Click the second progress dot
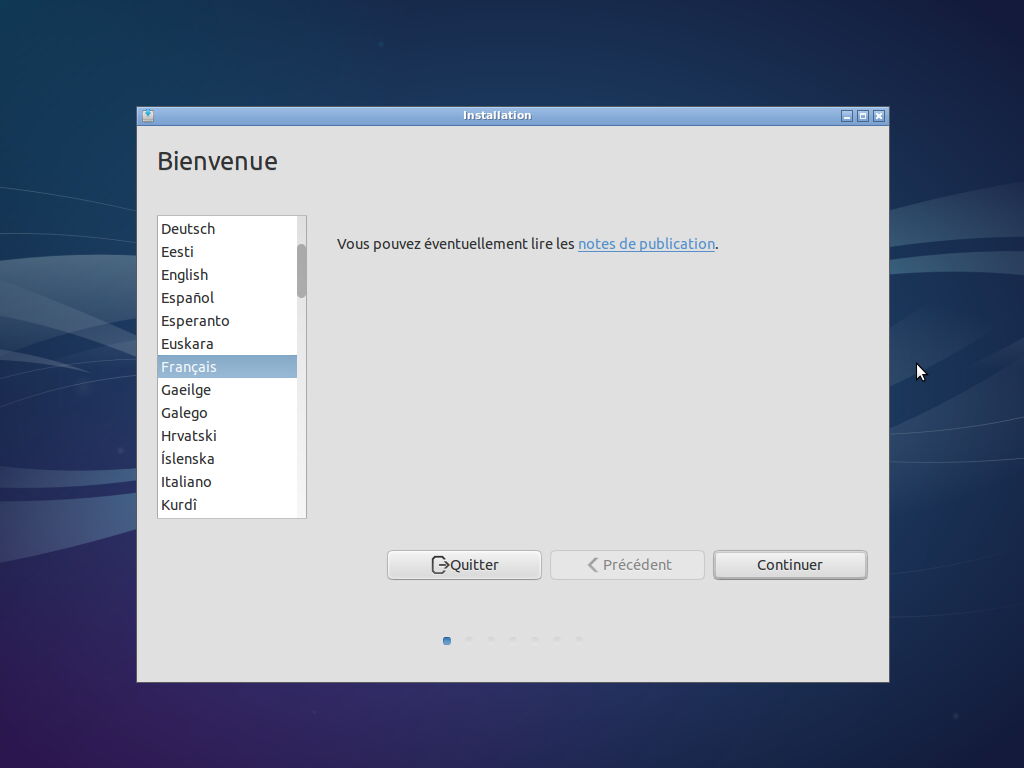Screen dimensions: 1024x768 (468, 640)
